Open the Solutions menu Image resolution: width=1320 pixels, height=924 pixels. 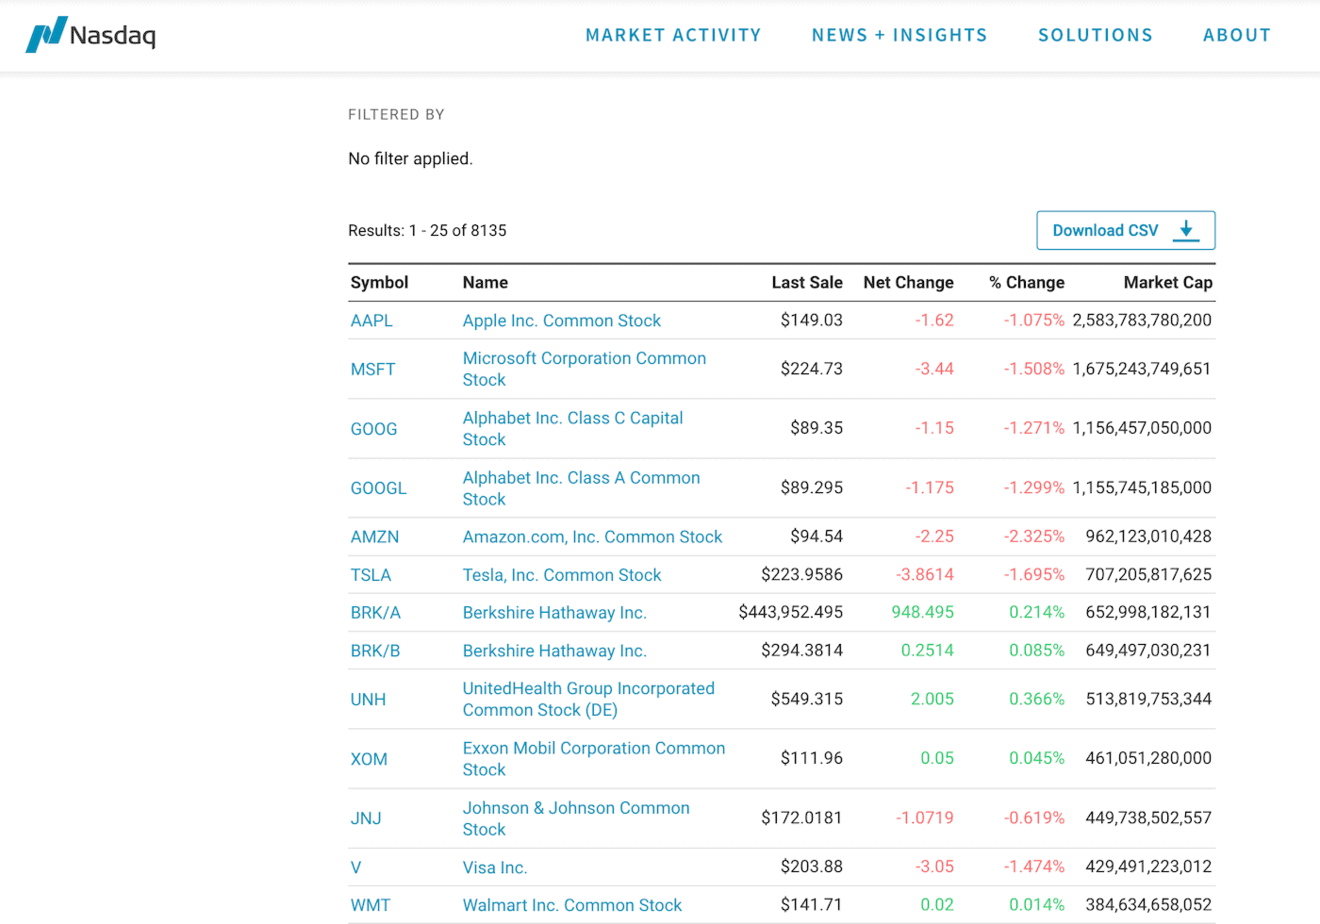point(1095,35)
